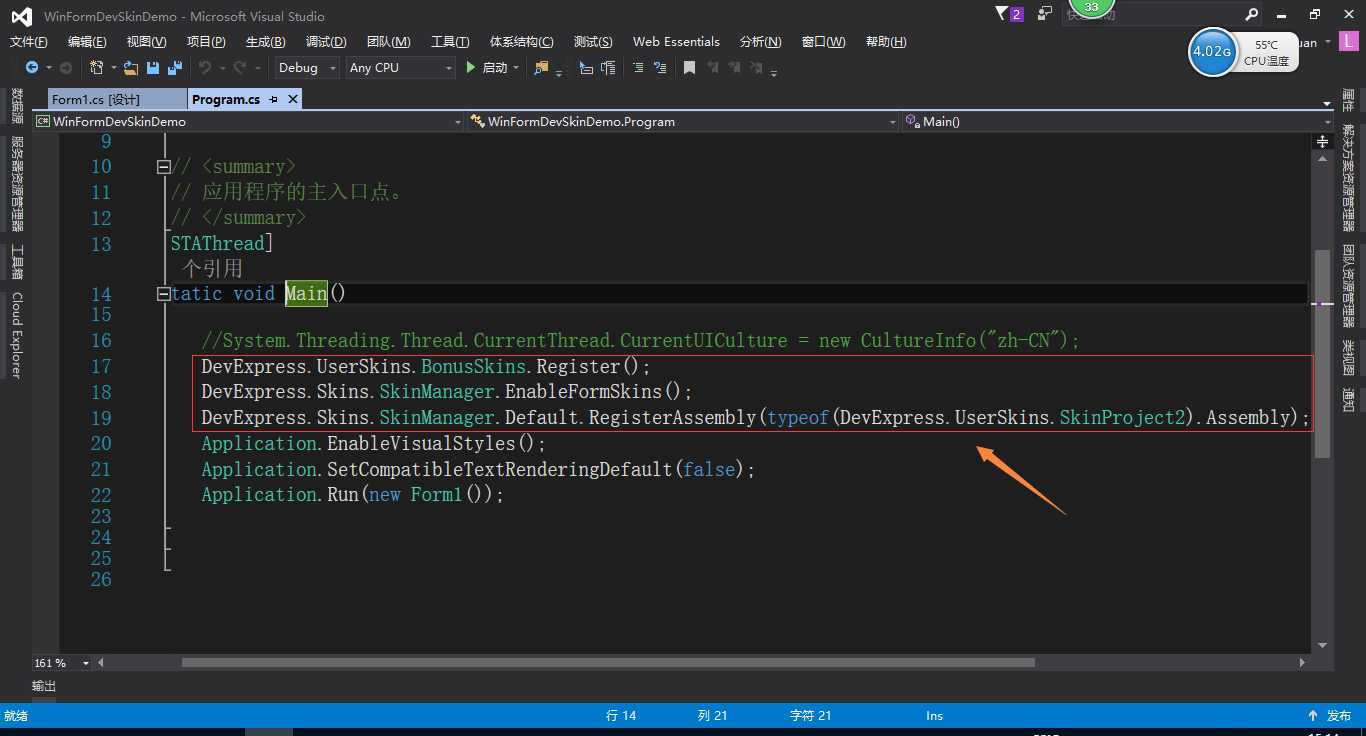Click the Ins status bar indicator
1366x736 pixels.
934,715
